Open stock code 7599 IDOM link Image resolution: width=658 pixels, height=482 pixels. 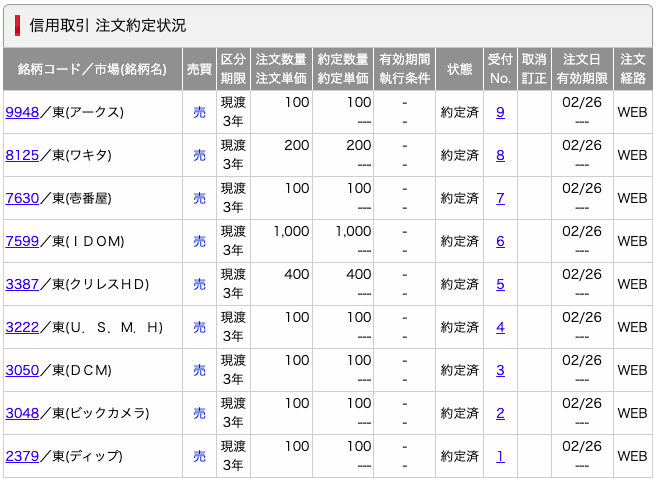pyautogui.click(x=22, y=241)
